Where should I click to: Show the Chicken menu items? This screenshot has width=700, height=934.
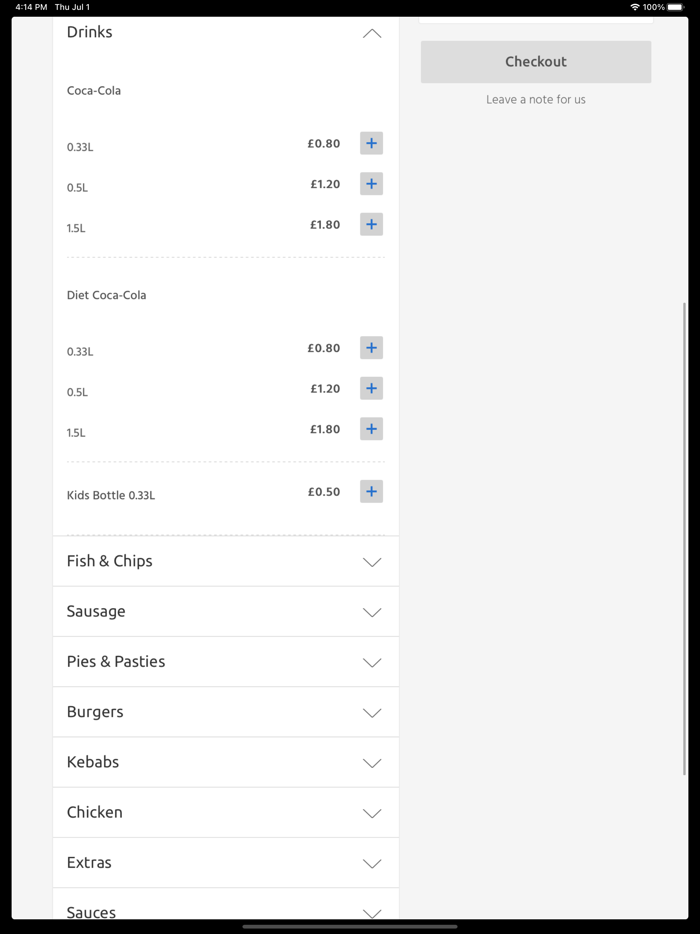coord(372,813)
